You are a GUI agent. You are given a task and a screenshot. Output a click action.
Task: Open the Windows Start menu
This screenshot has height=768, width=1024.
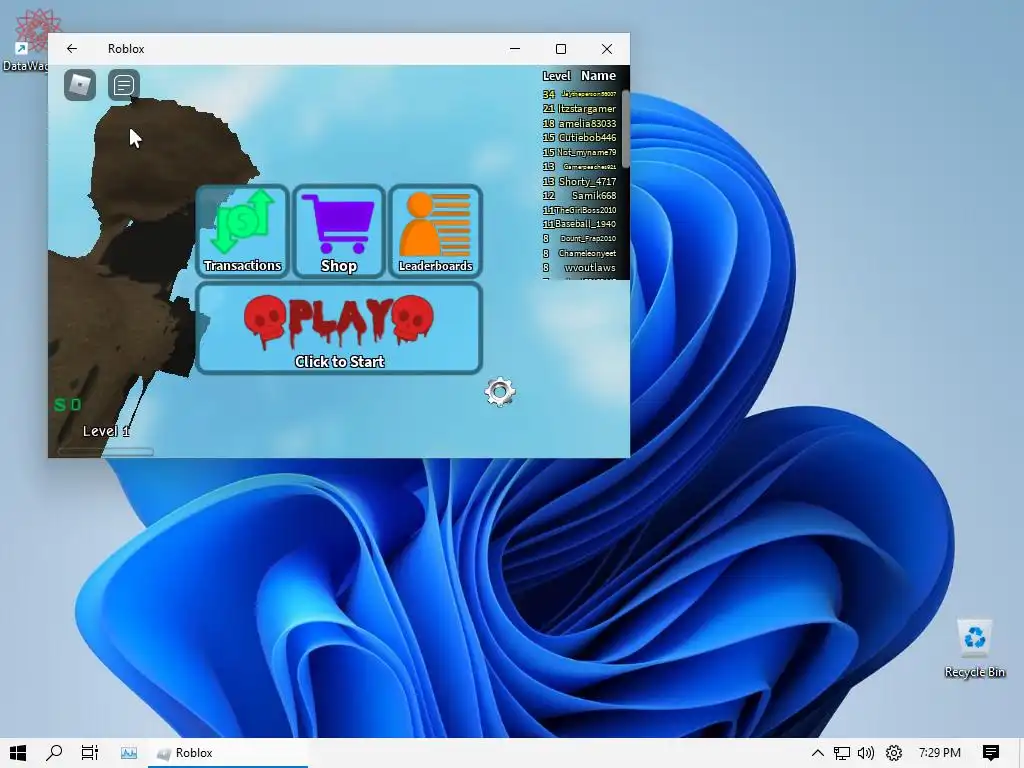(18, 753)
